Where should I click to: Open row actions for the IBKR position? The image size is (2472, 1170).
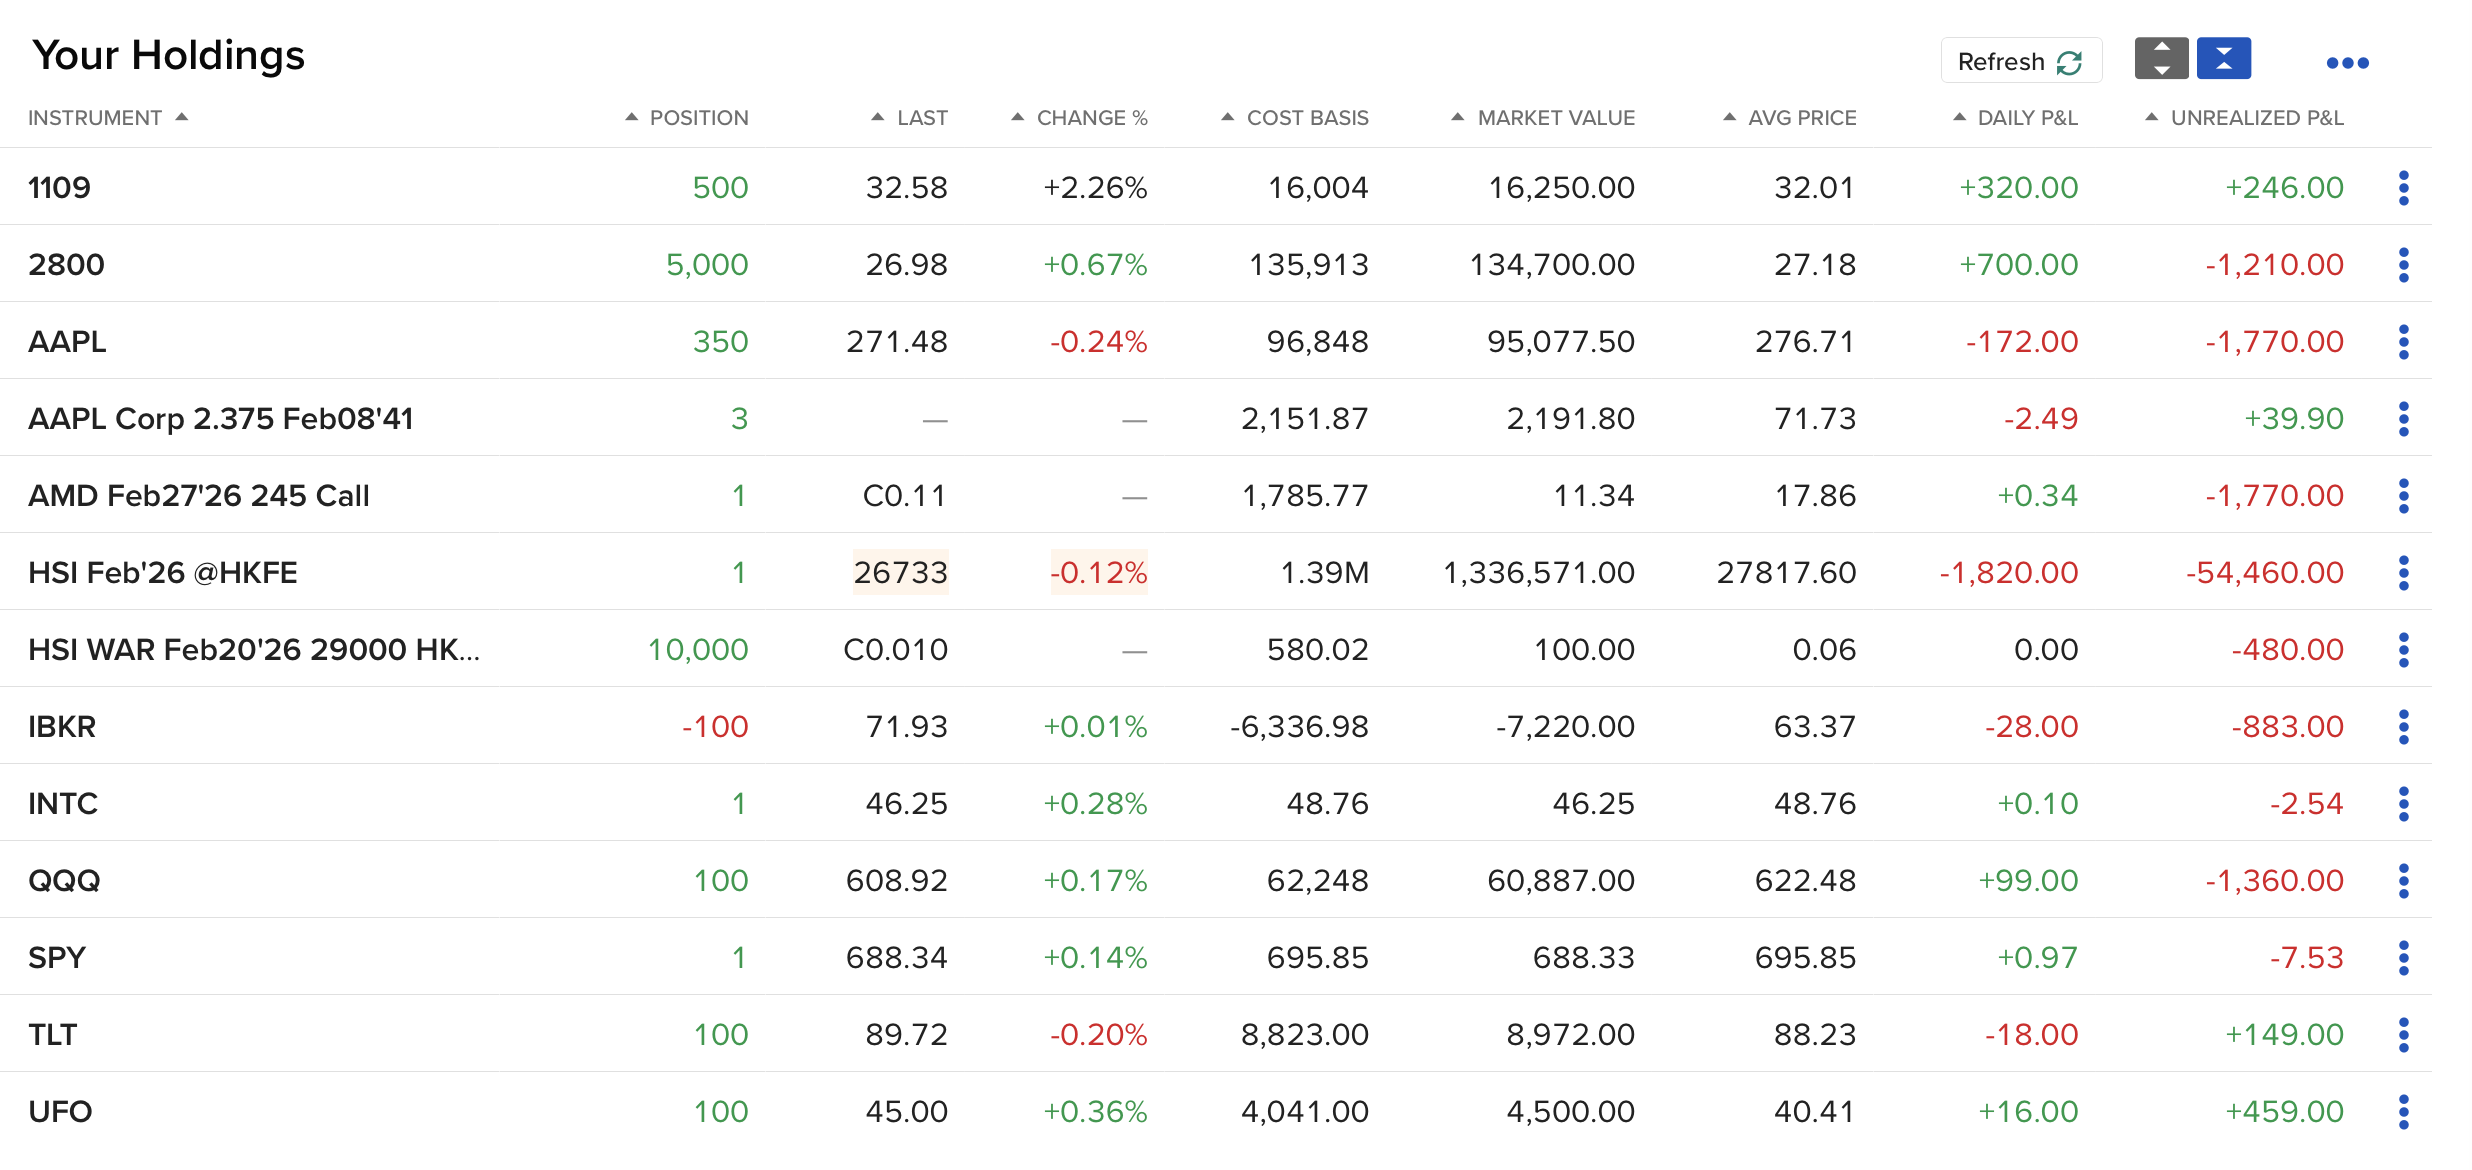pos(2403,726)
